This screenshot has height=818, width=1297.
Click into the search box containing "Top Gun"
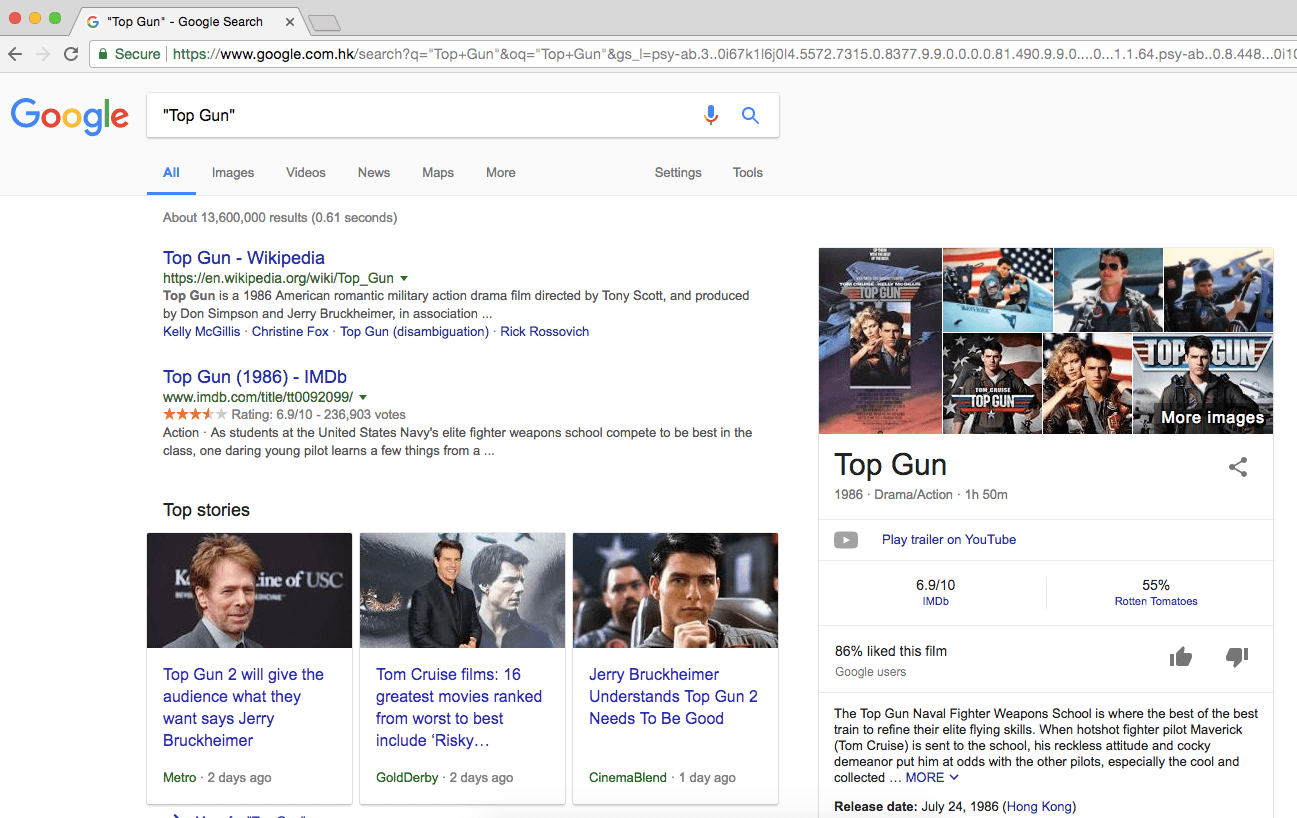click(x=425, y=115)
